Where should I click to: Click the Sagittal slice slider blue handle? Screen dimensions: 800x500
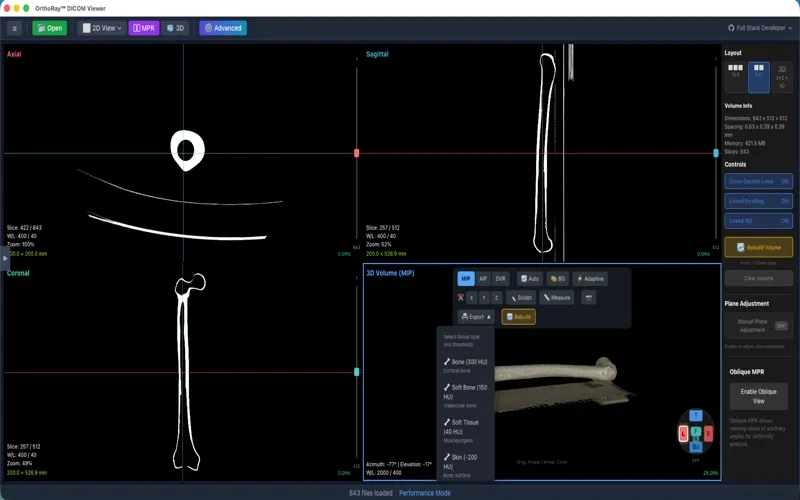tap(716, 153)
